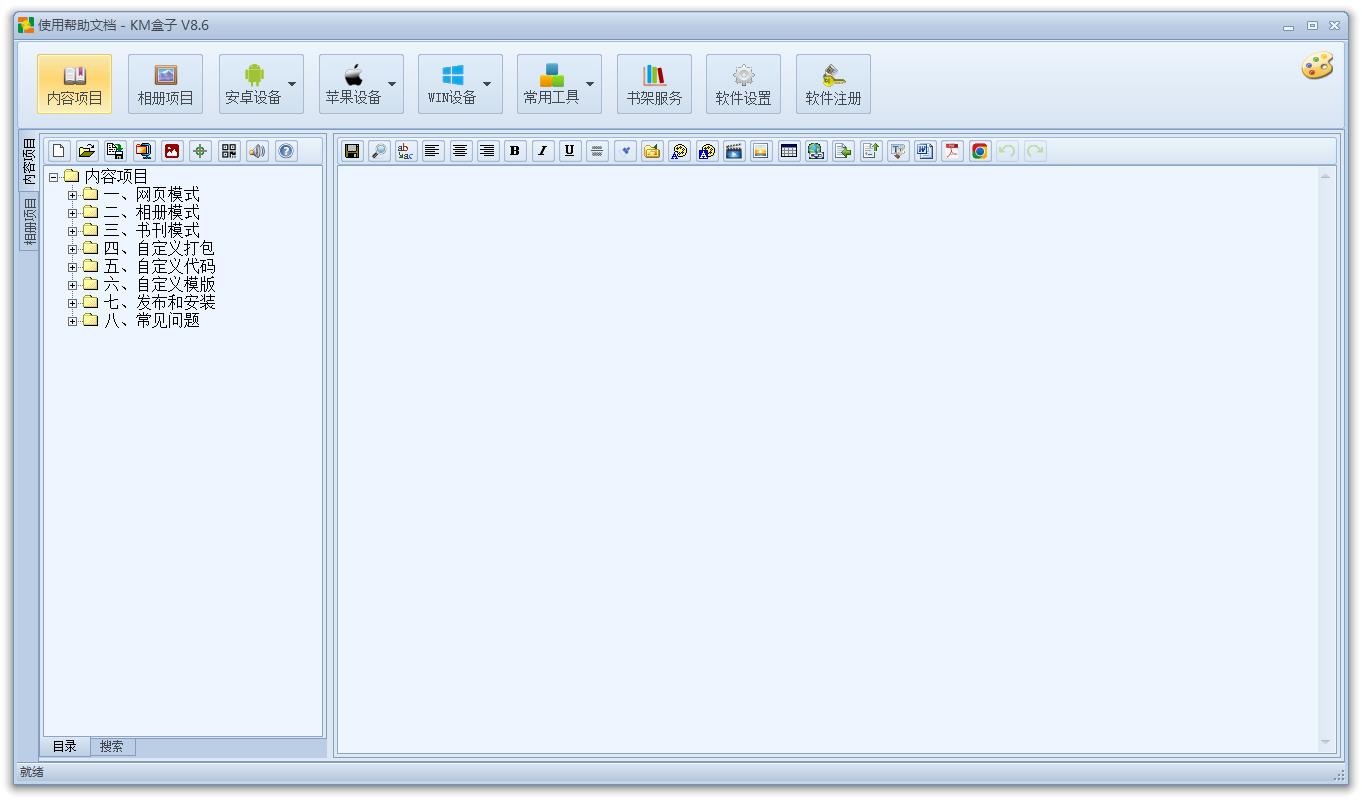Click the 就绪 status bar text
Viewport: 1362px width, 800px height.
(x=32, y=772)
